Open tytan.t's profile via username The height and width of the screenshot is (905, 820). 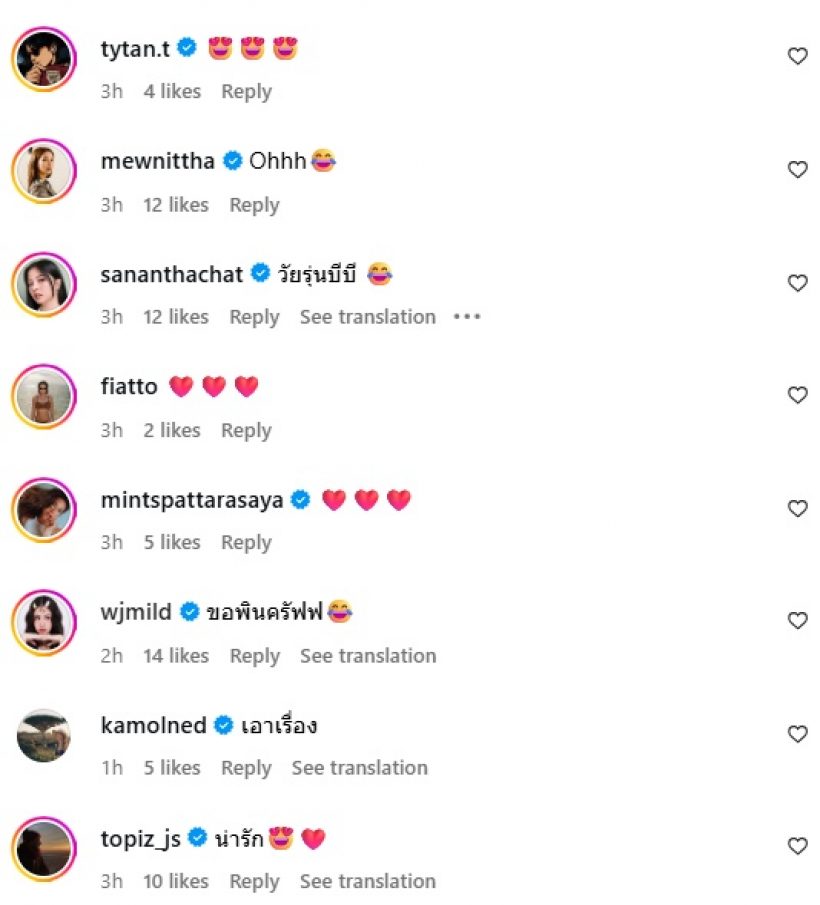[134, 45]
